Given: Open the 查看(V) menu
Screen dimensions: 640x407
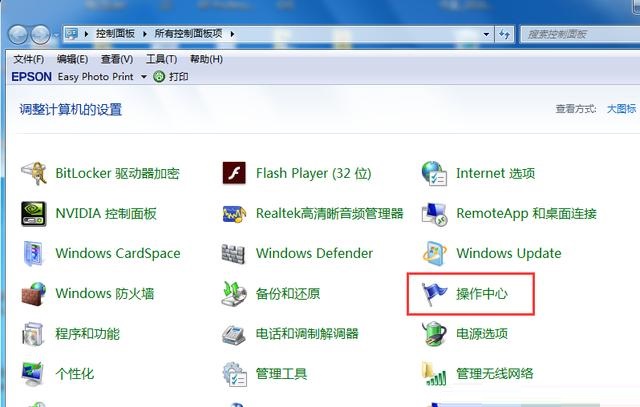Looking at the screenshot, I should pyautogui.click(x=117, y=59).
